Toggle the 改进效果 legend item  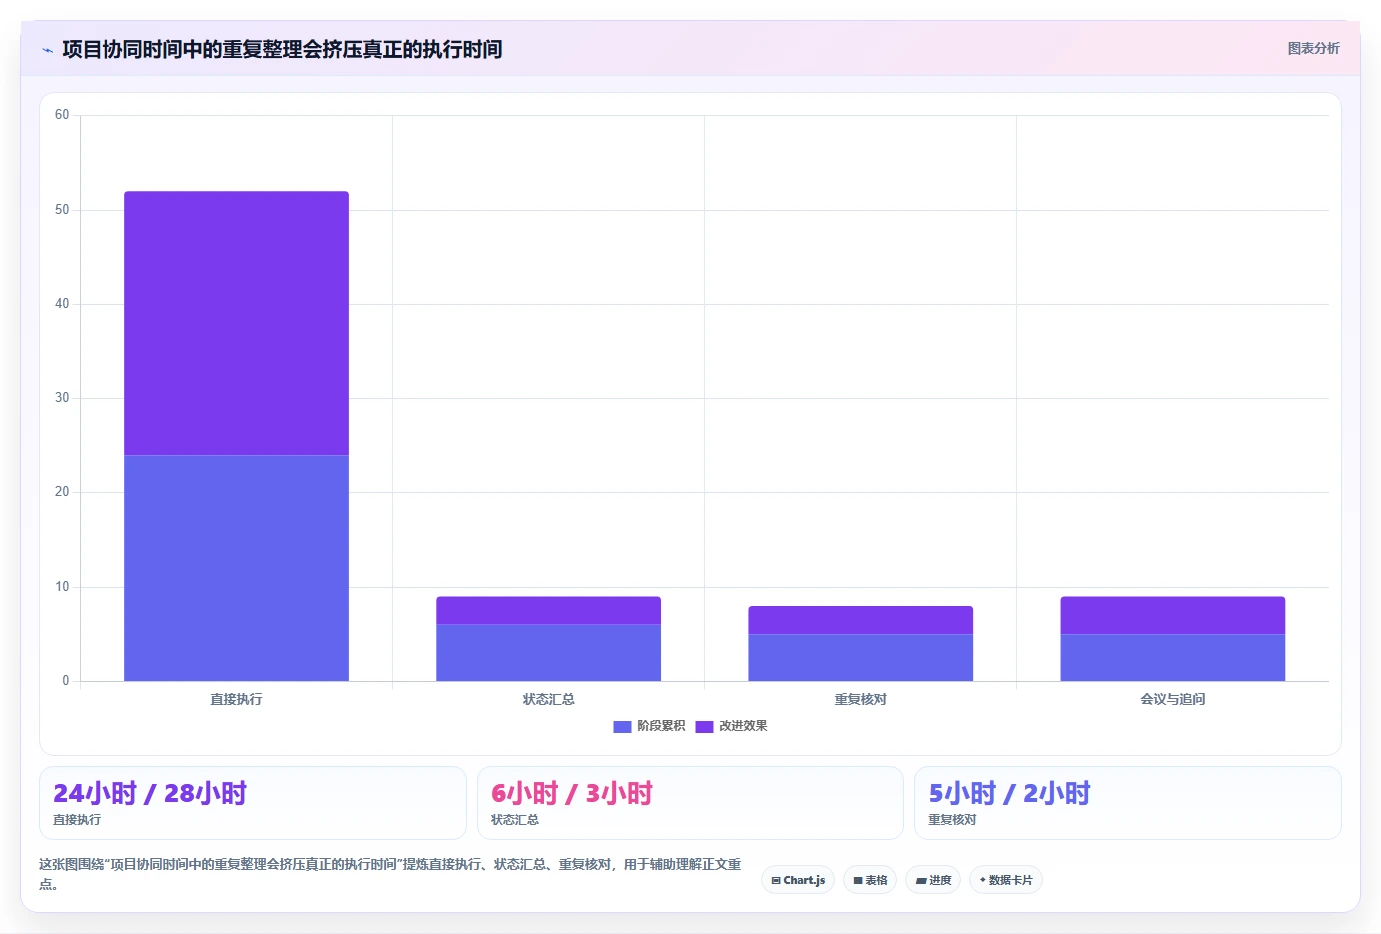[x=731, y=726]
